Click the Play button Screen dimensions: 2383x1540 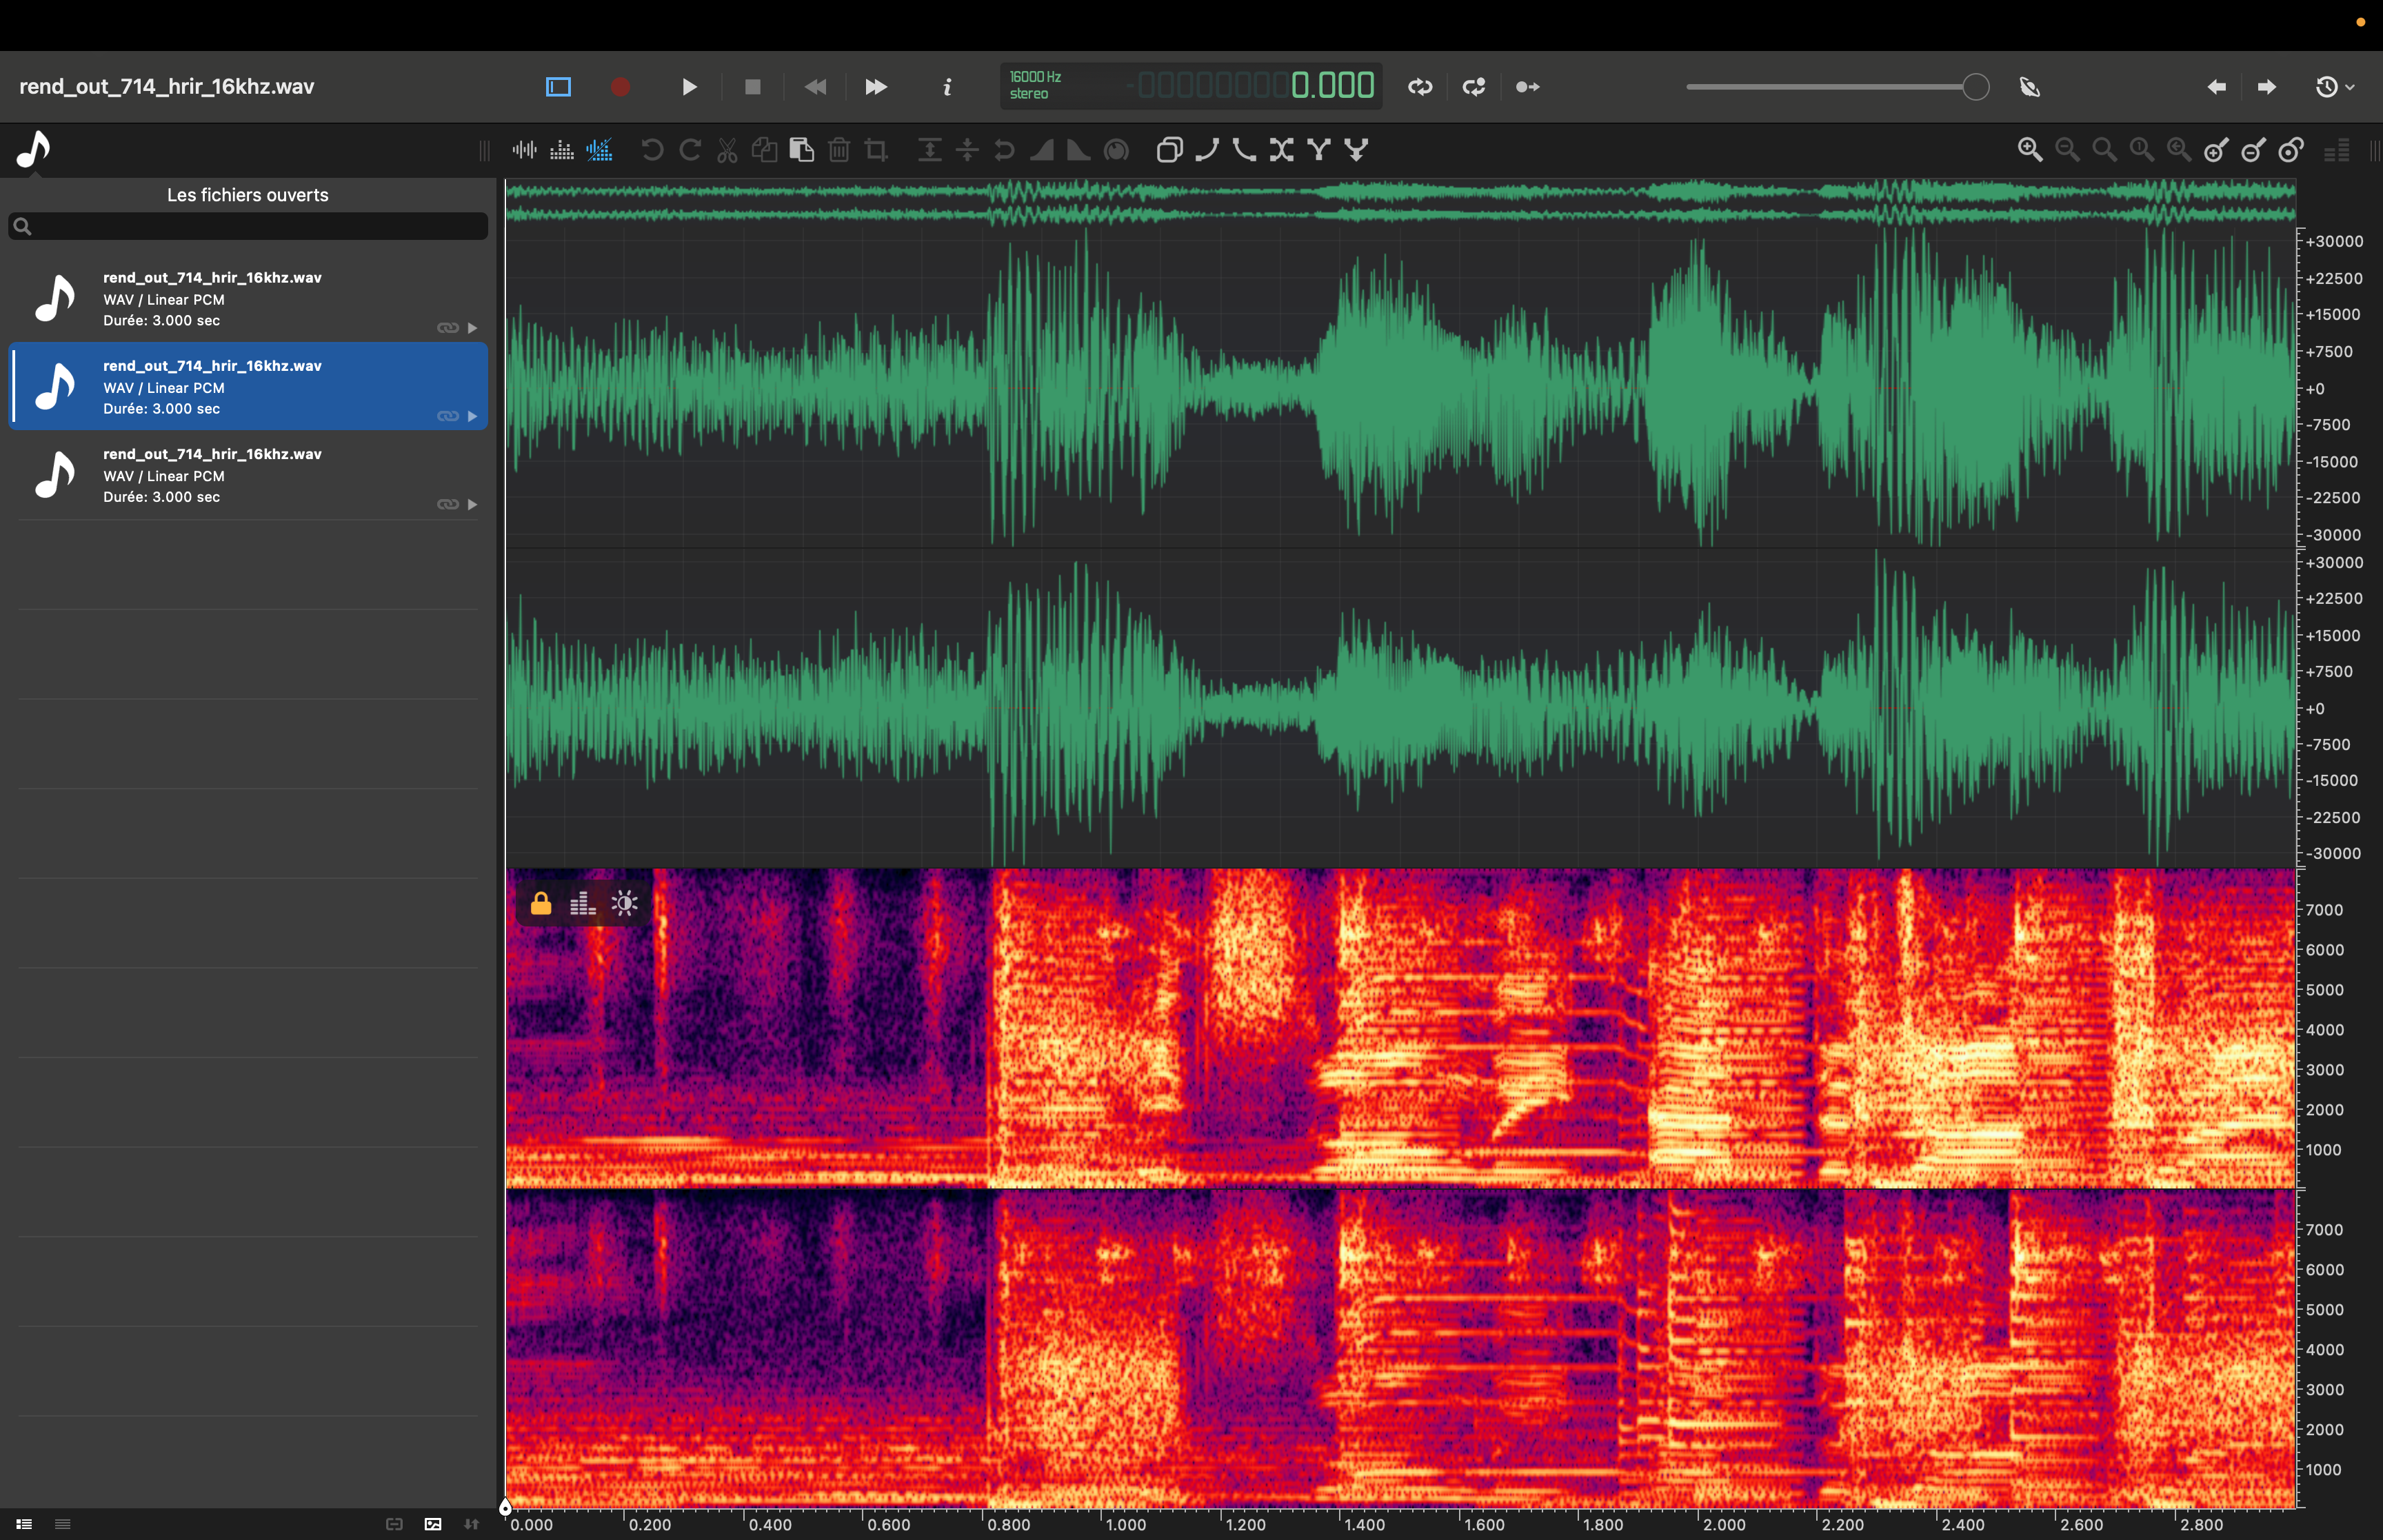[689, 87]
